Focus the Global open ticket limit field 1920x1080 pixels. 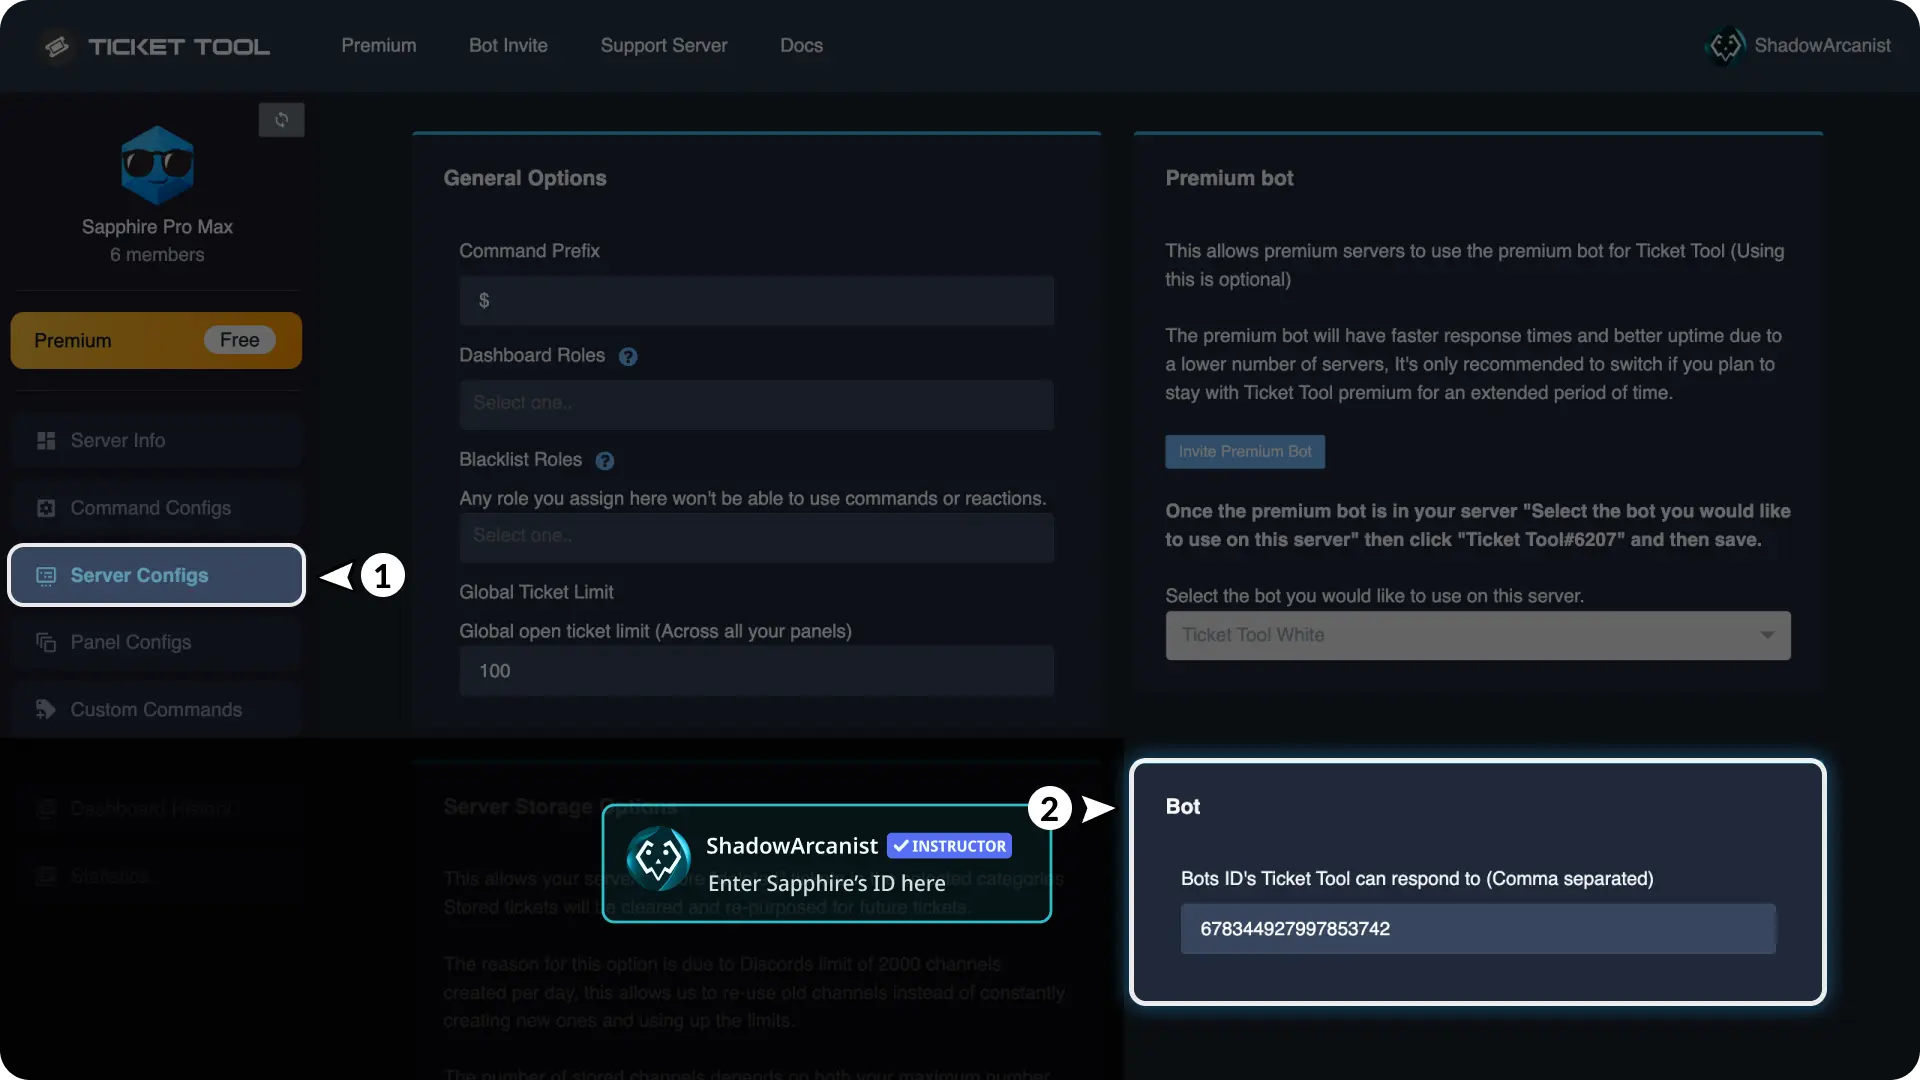(757, 671)
